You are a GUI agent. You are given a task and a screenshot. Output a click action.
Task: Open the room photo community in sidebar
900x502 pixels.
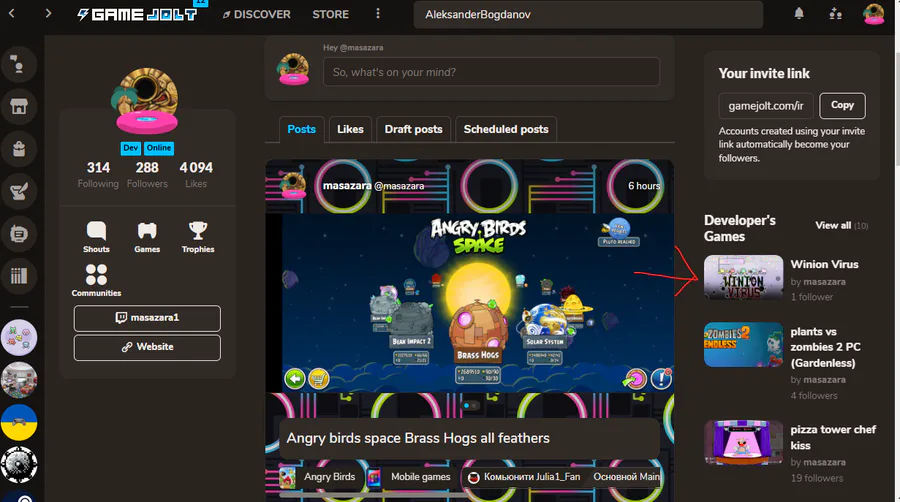tap(19, 380)
